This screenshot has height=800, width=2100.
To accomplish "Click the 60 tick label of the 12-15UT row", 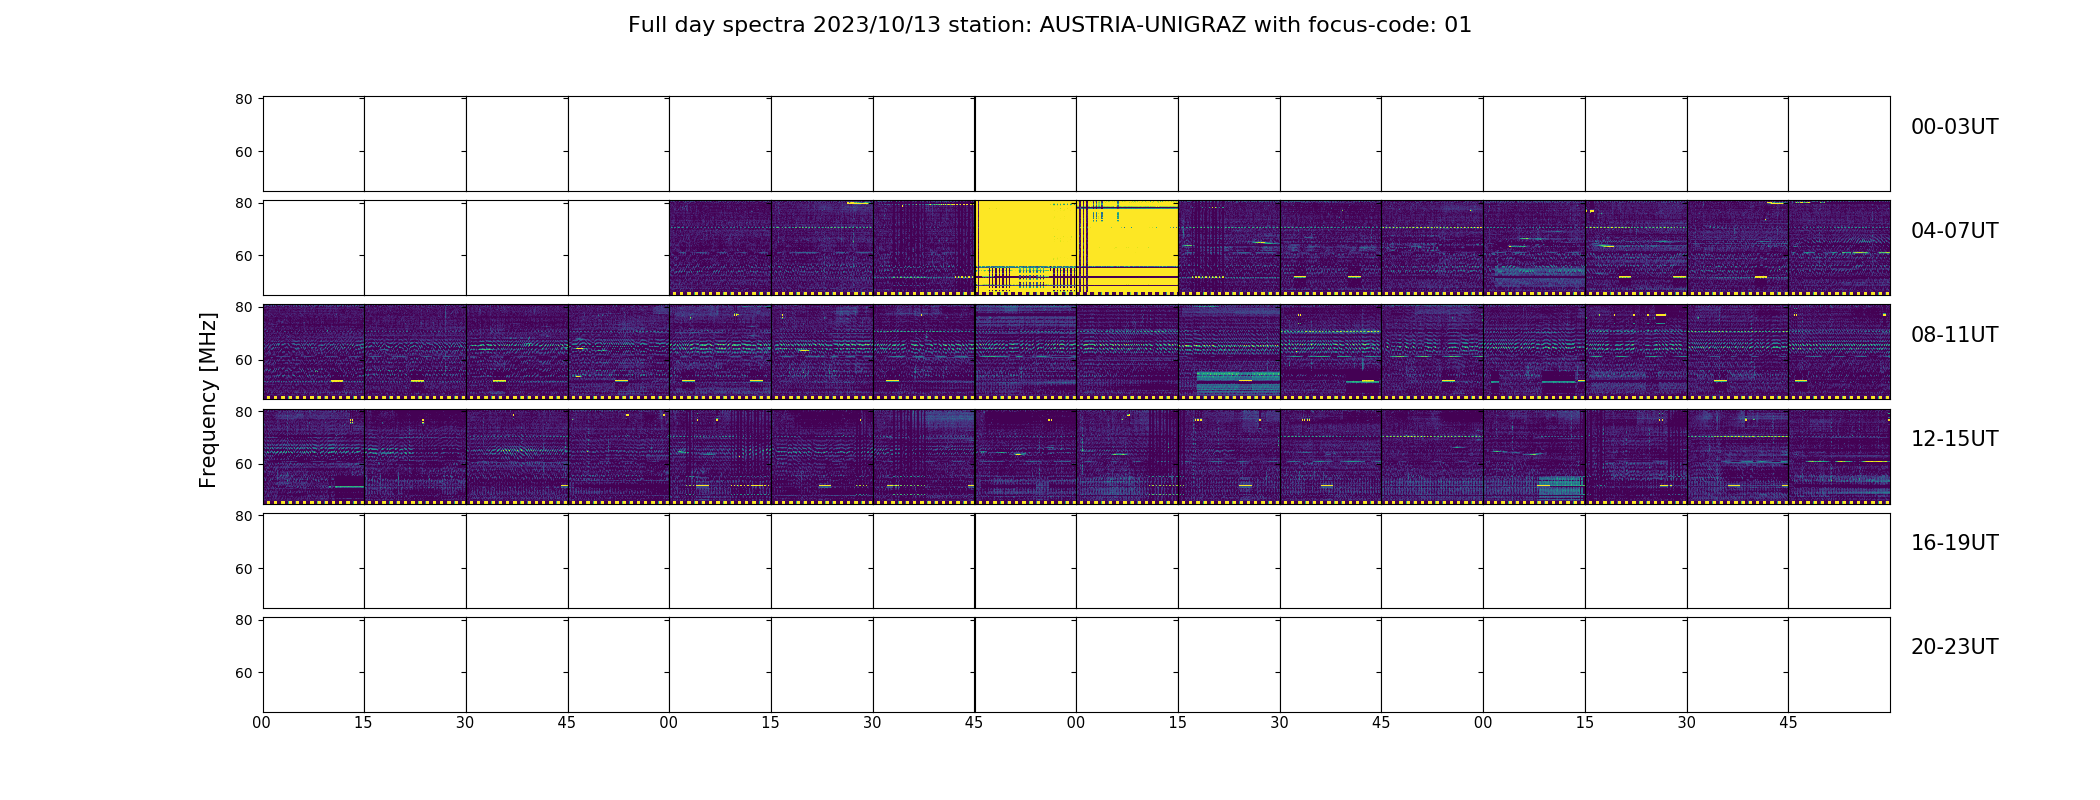I will point(243,464).
